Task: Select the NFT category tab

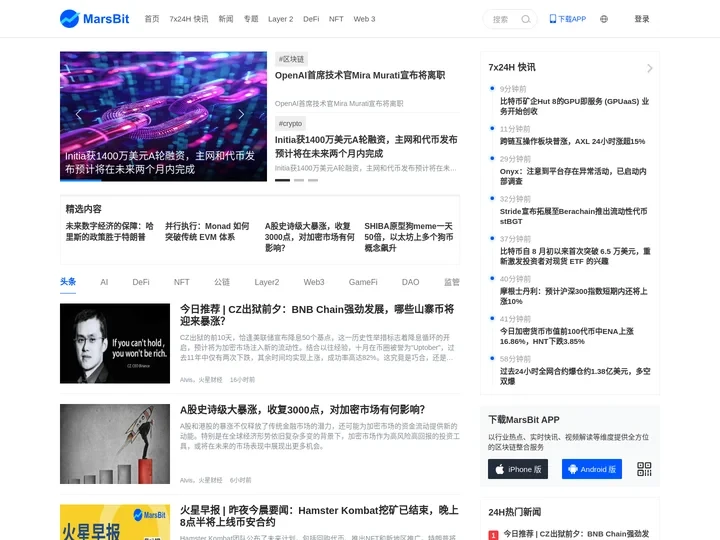Action: [181, 282]
